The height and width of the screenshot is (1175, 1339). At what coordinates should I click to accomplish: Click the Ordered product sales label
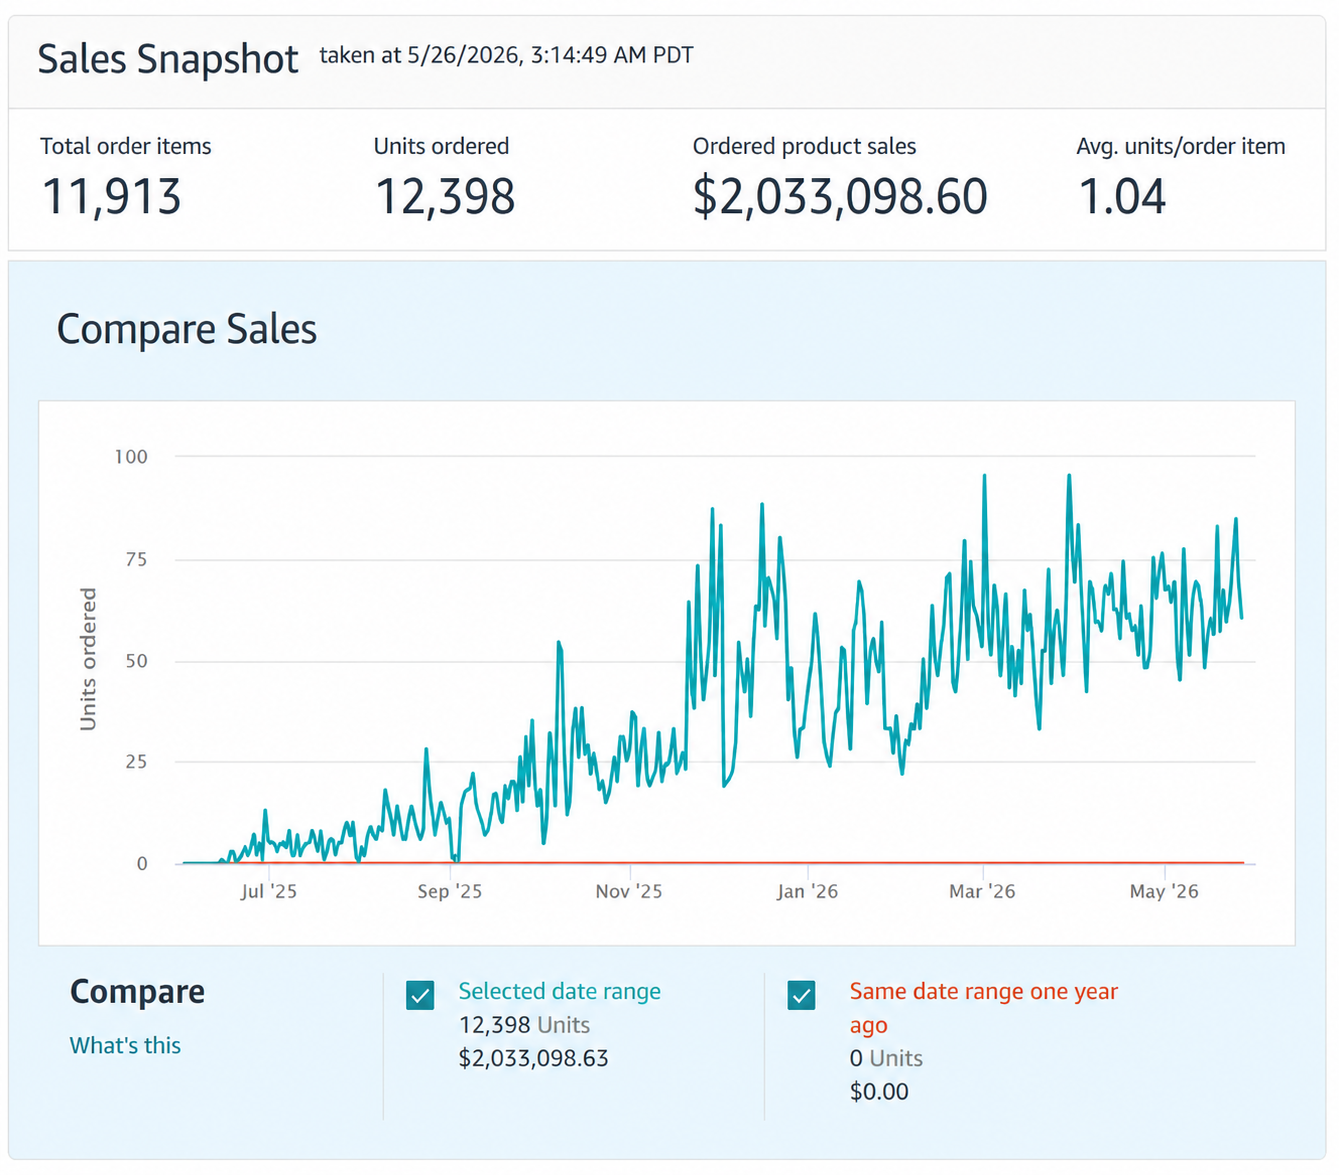click(x=804, y=146)
